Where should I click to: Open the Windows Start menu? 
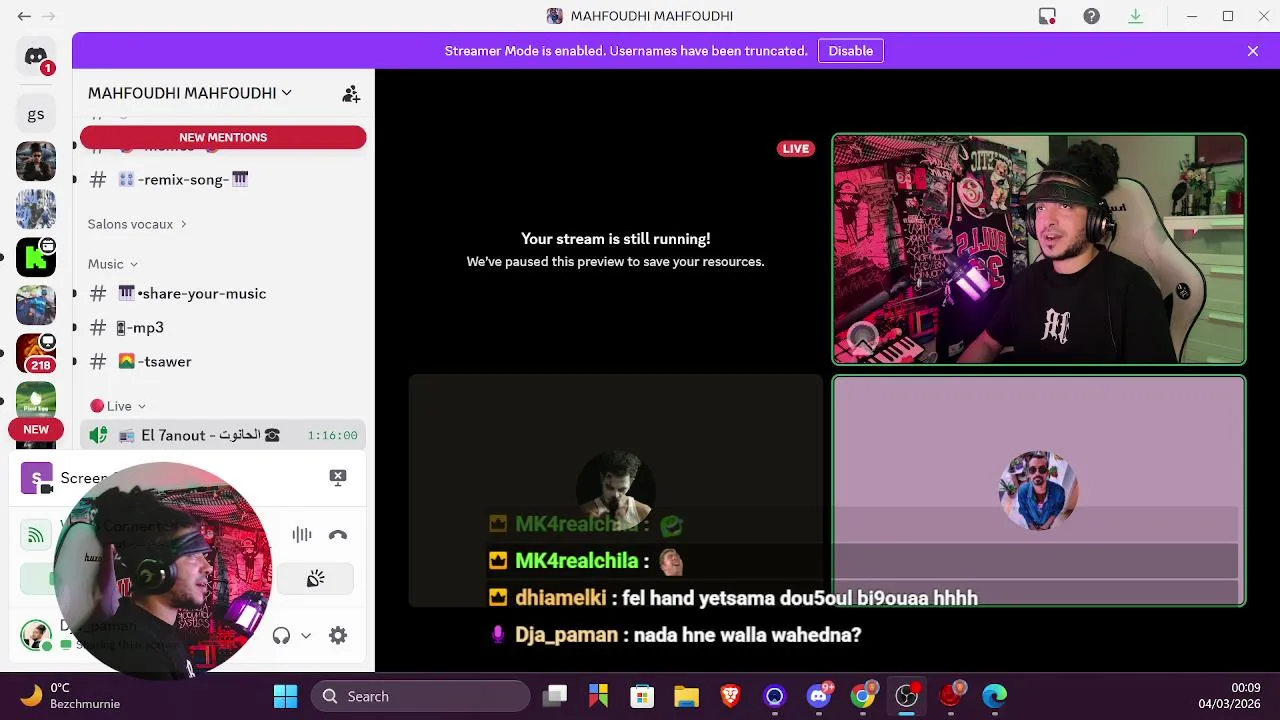pos(285,696)
